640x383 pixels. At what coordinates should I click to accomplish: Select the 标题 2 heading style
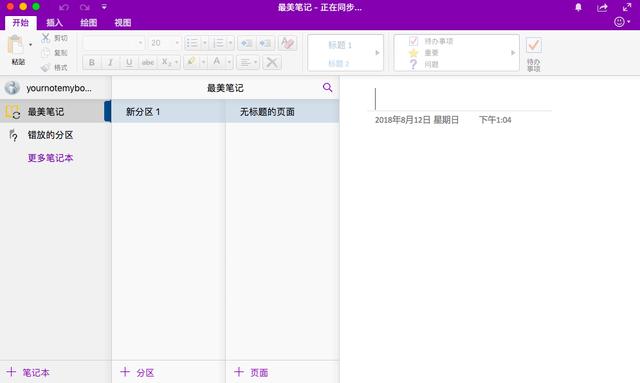click(339, 64)
